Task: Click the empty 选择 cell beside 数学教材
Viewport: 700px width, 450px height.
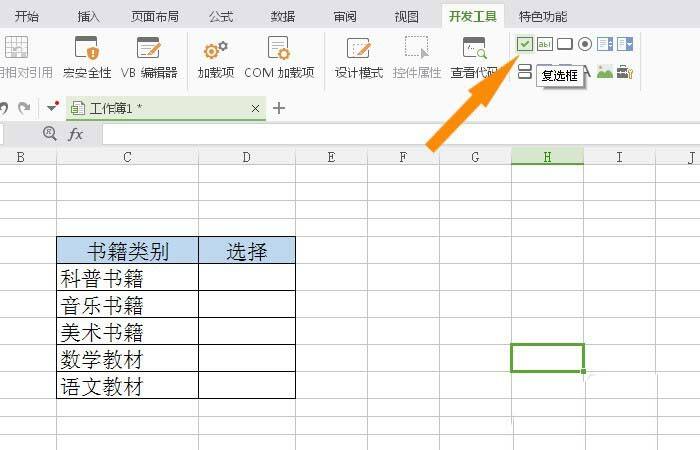Action: point(247,358)
